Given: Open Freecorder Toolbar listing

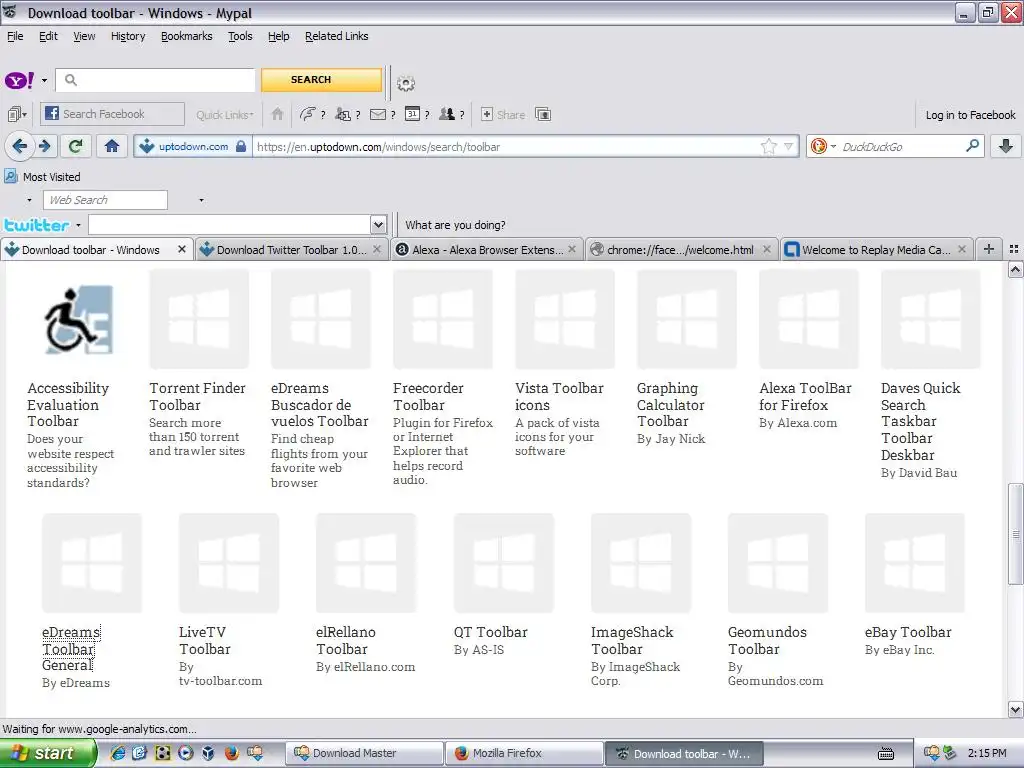Looking at the screenshot, I should click(x=428, y=396).
